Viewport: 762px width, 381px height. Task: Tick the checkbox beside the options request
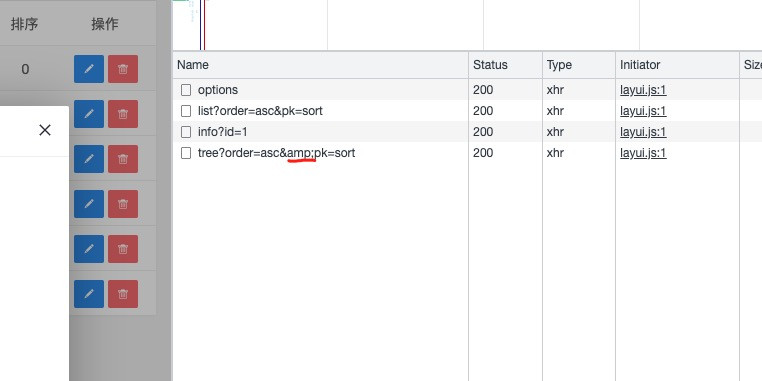point(186,90)
